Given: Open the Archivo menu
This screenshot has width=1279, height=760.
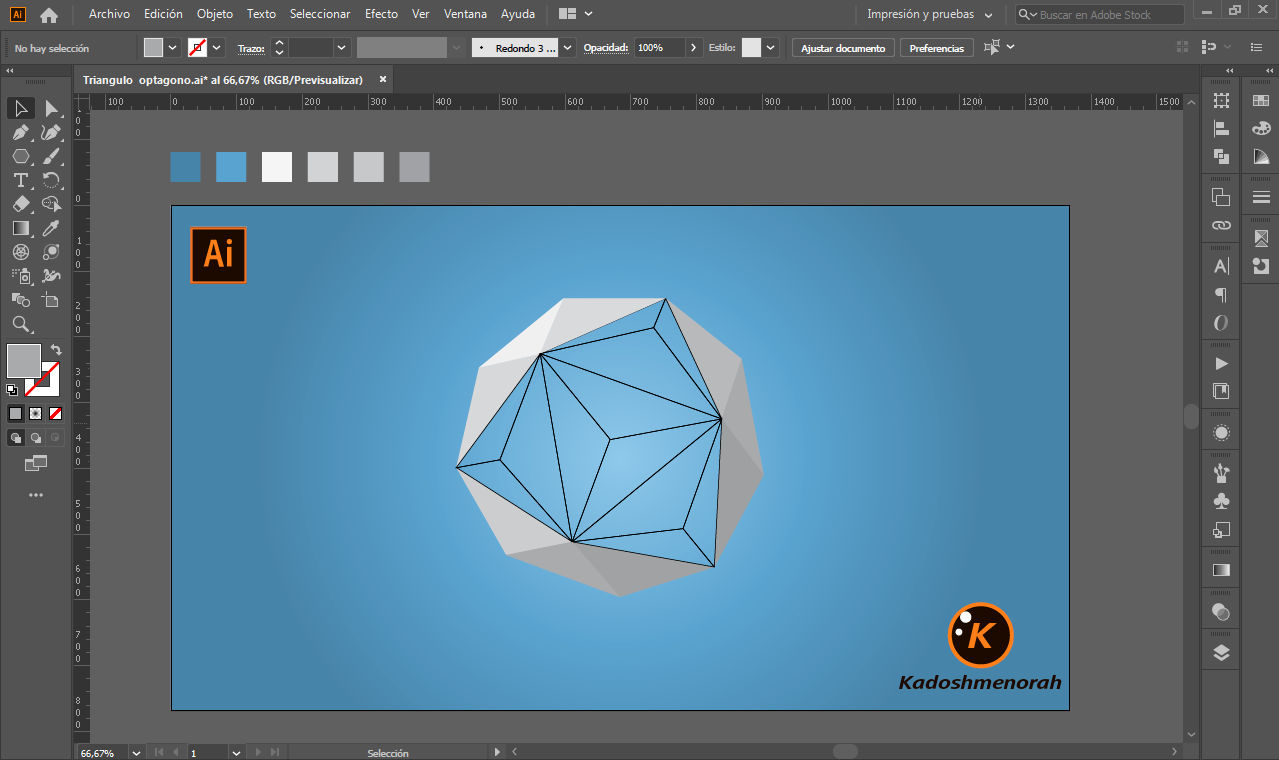Looking at the screenshot, I should (x=109, y=14).
